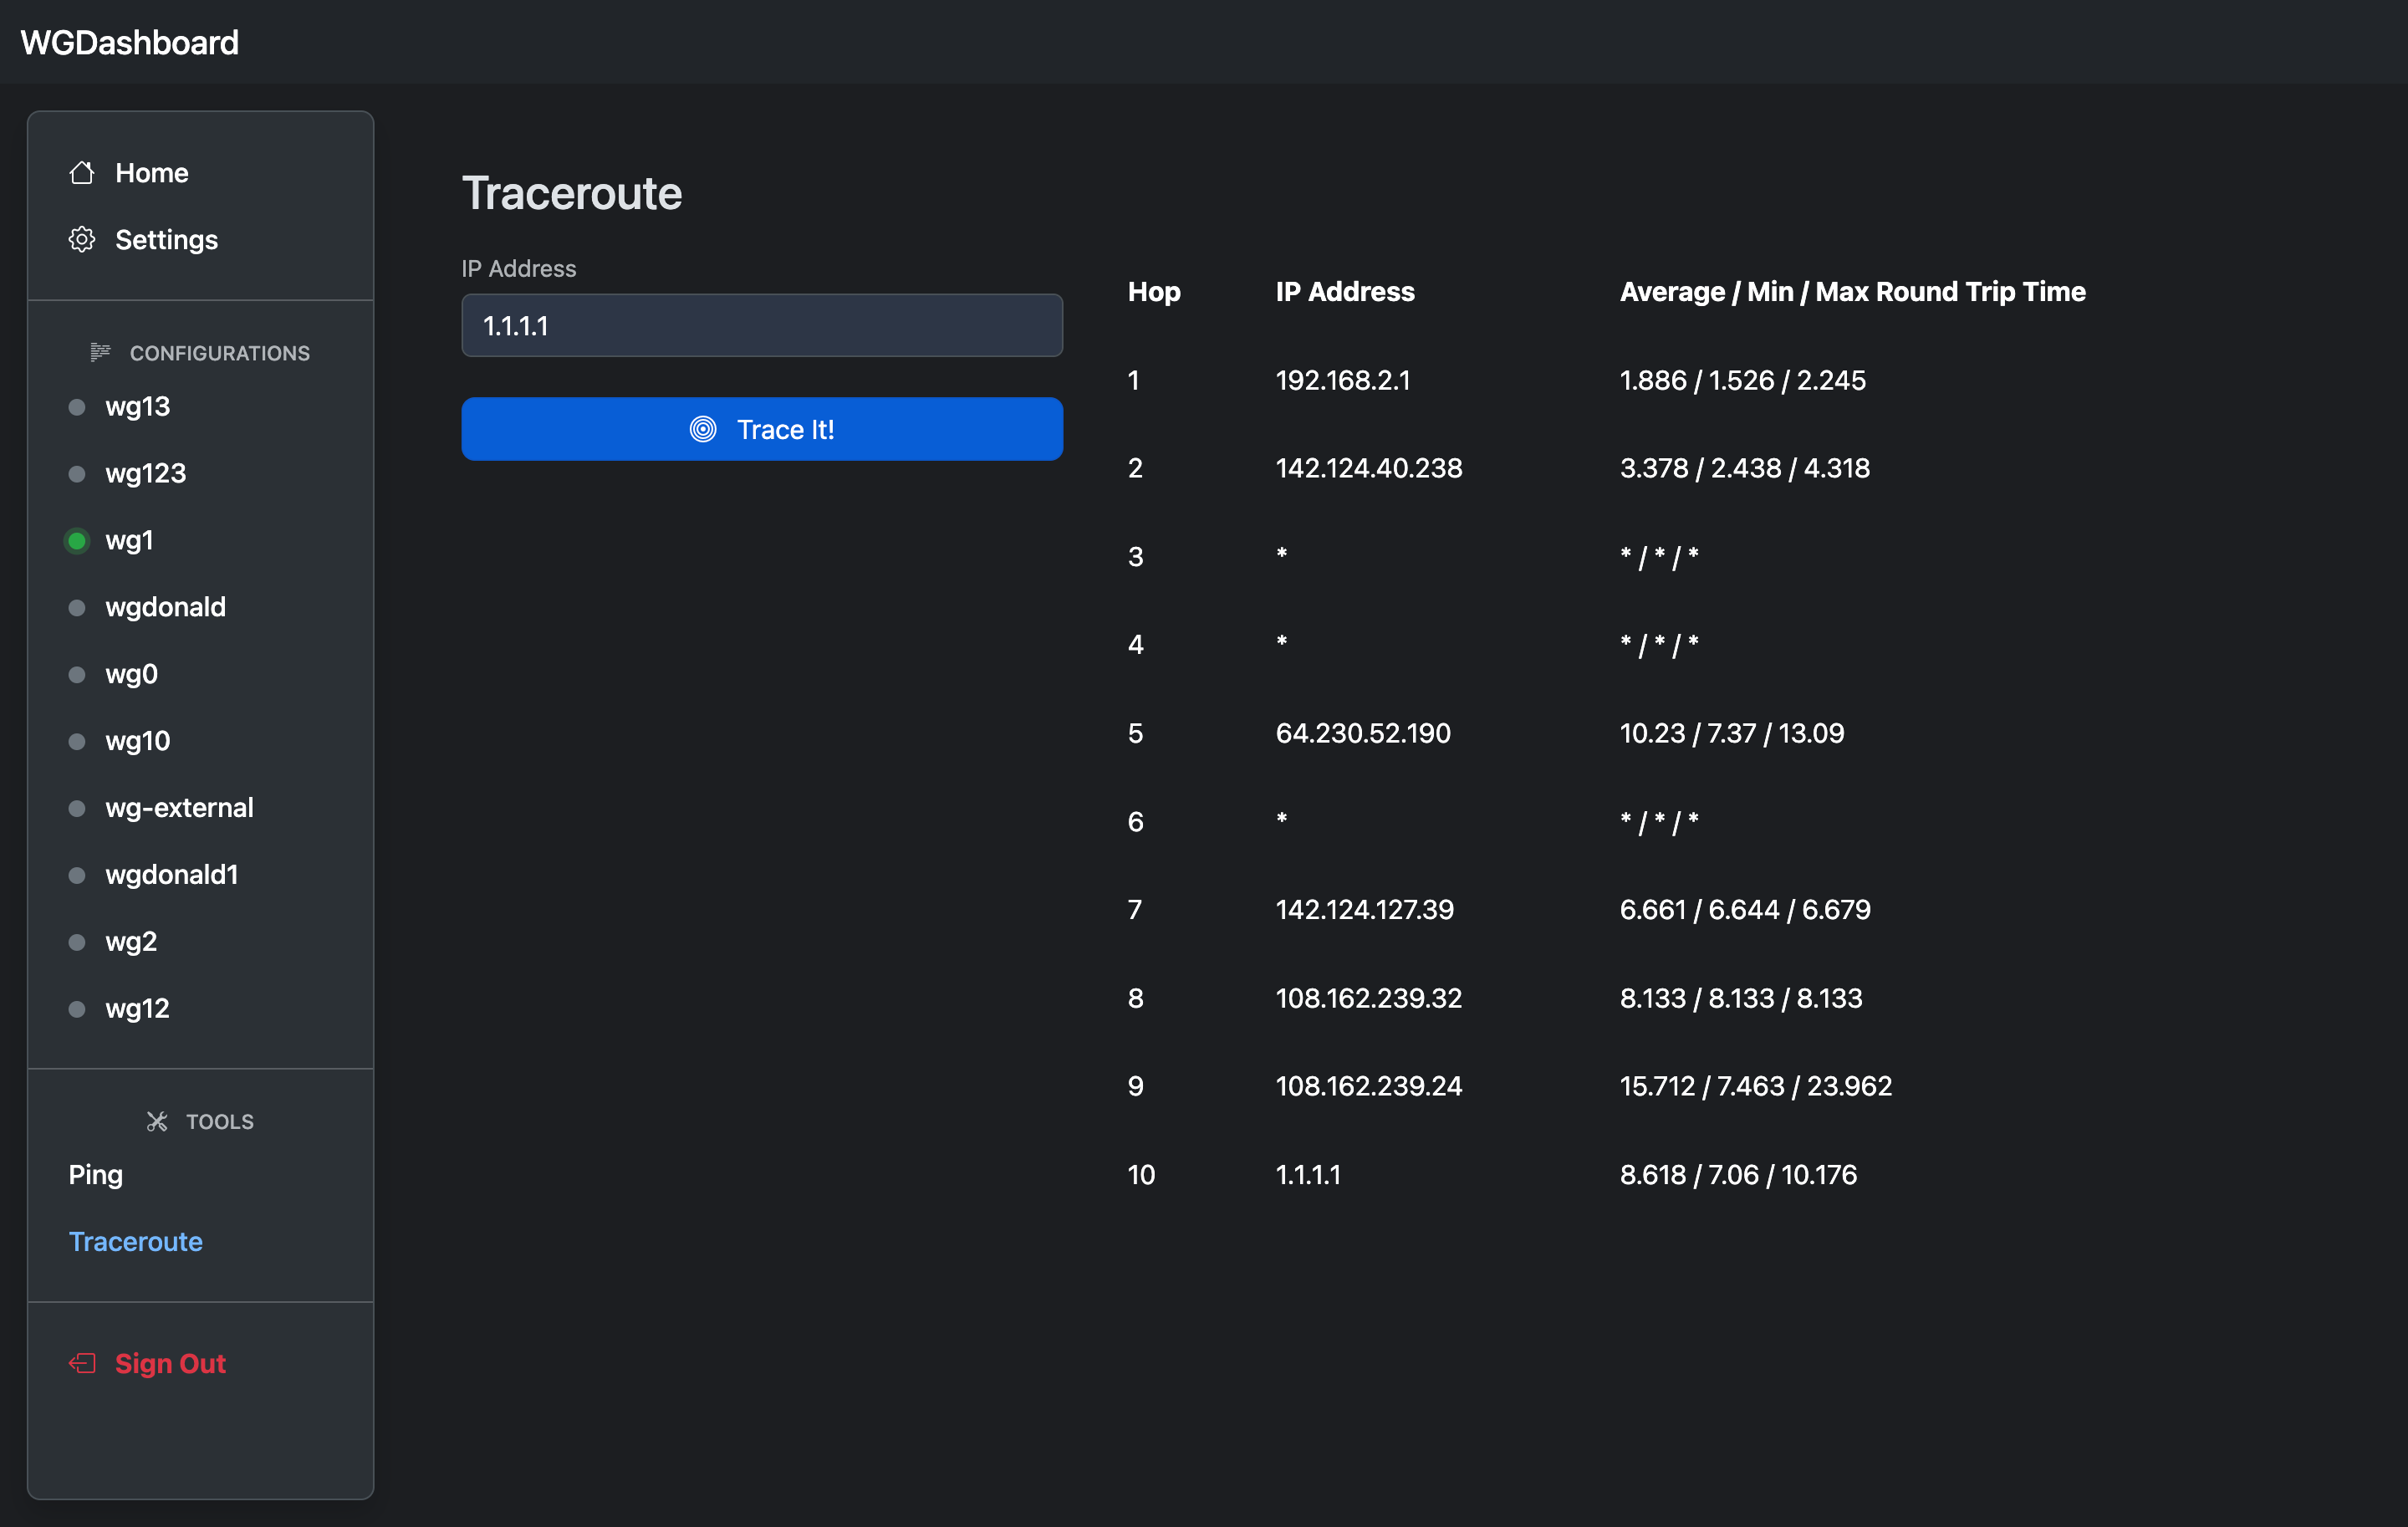Click round trip time 8.618 / 7.06 / 10.176
The height and width of the screenshot is (1527, 2408).
[x=1738, y=1174]
